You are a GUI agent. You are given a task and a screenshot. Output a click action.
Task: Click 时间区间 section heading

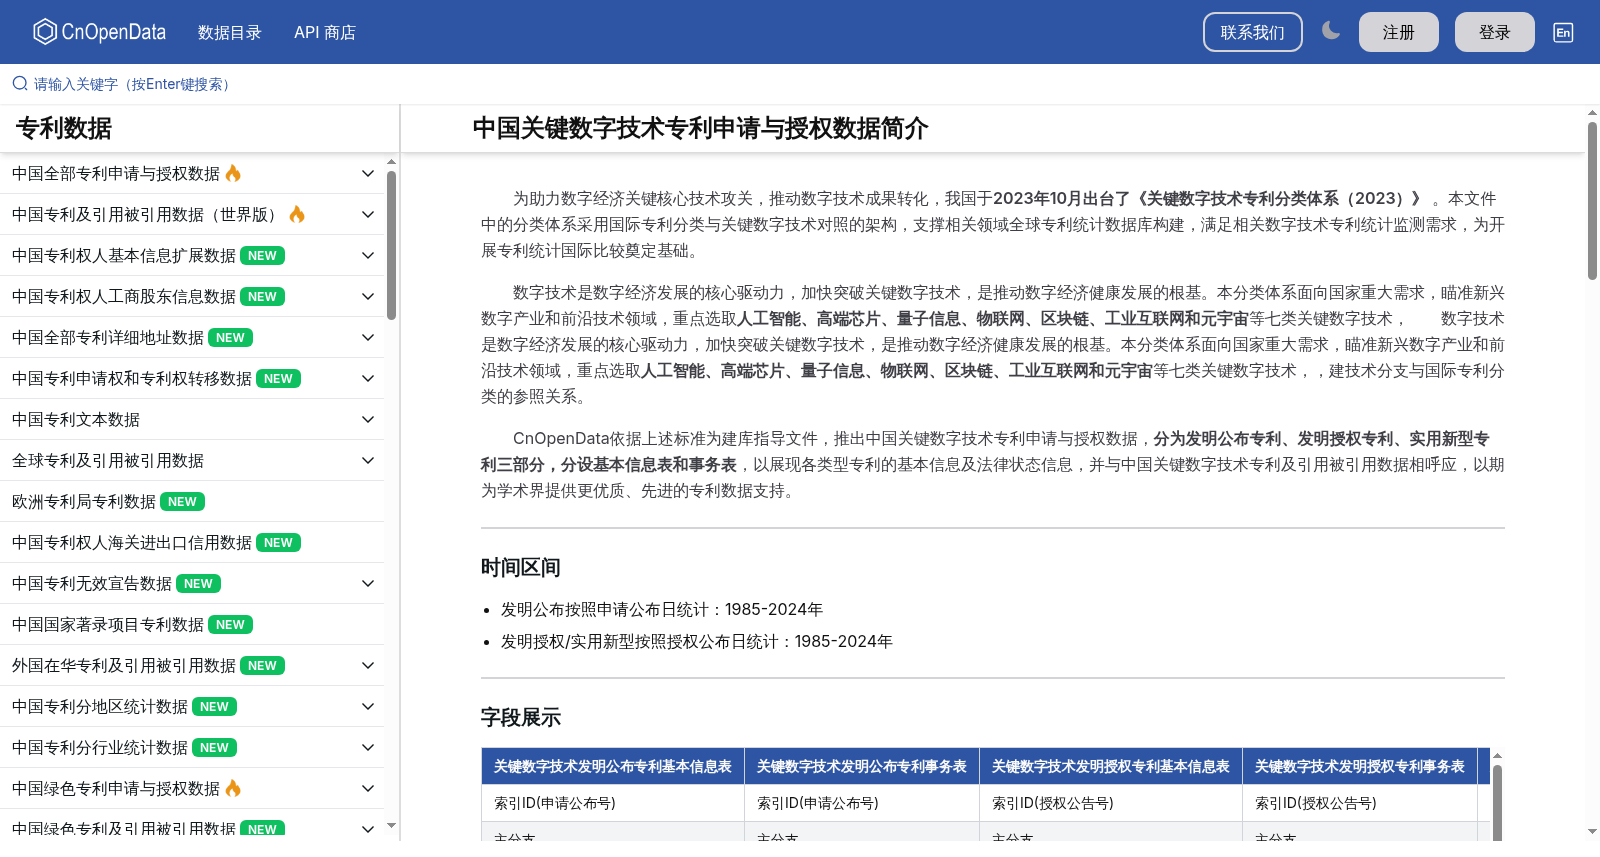coord(521,567)
